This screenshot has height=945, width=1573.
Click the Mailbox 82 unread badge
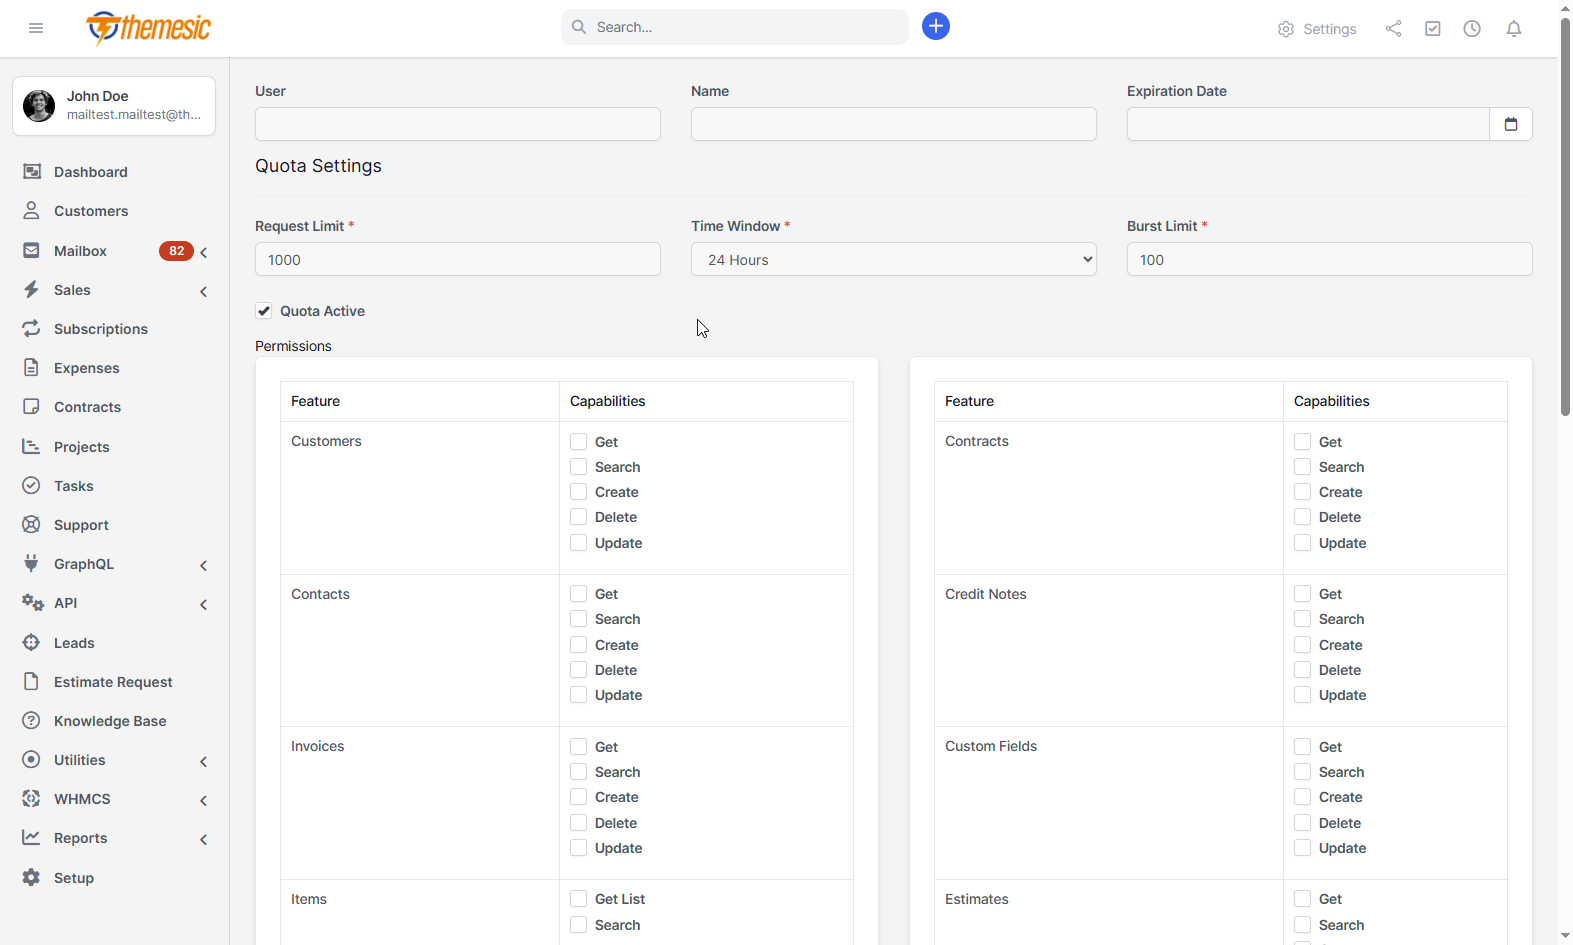tap(176, 251)
